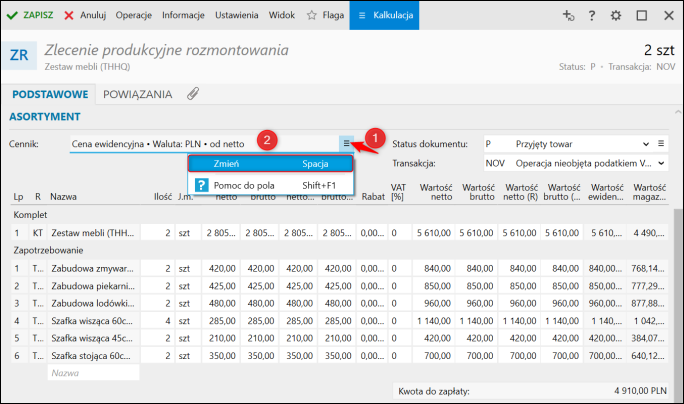Screen dimensions: 684x404
Task: Click the Anuluj button label
Action: click(93, 15)
